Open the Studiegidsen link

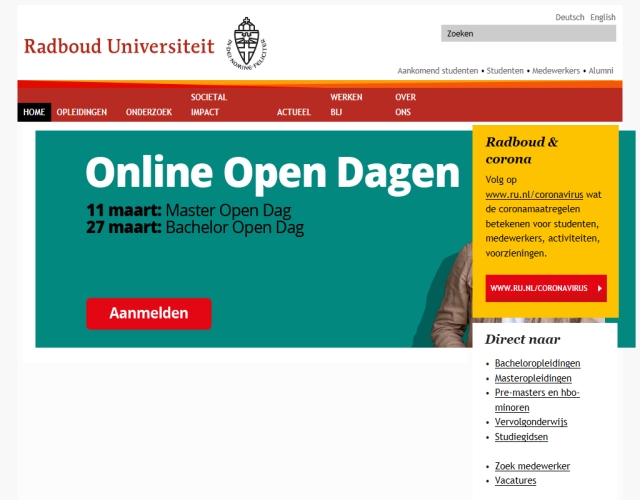click(521, 437)
